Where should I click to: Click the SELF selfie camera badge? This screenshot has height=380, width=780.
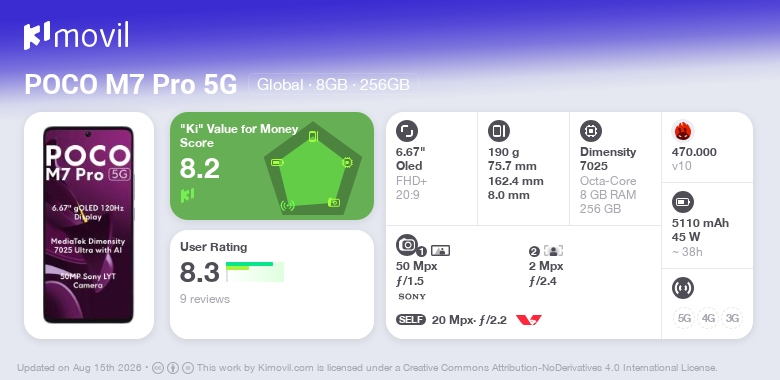(x=411, y=320)
